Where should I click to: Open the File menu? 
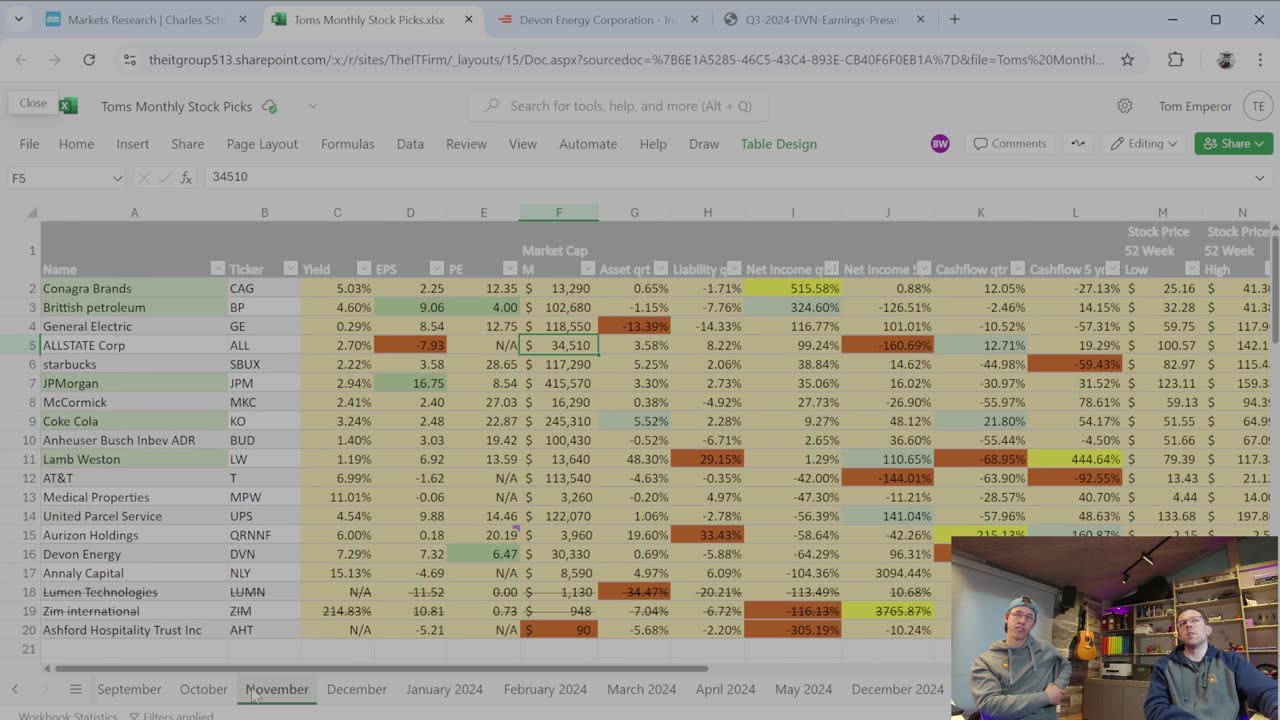tap(29, 144)
